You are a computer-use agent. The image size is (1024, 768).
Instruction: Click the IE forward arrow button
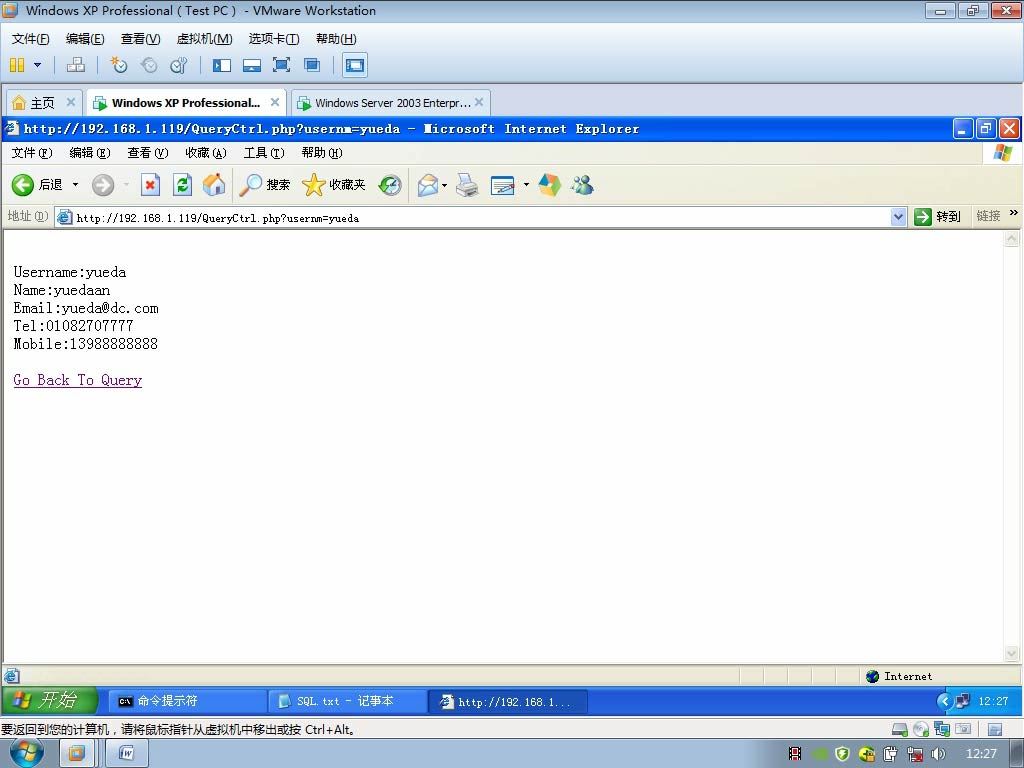point(103,185)
